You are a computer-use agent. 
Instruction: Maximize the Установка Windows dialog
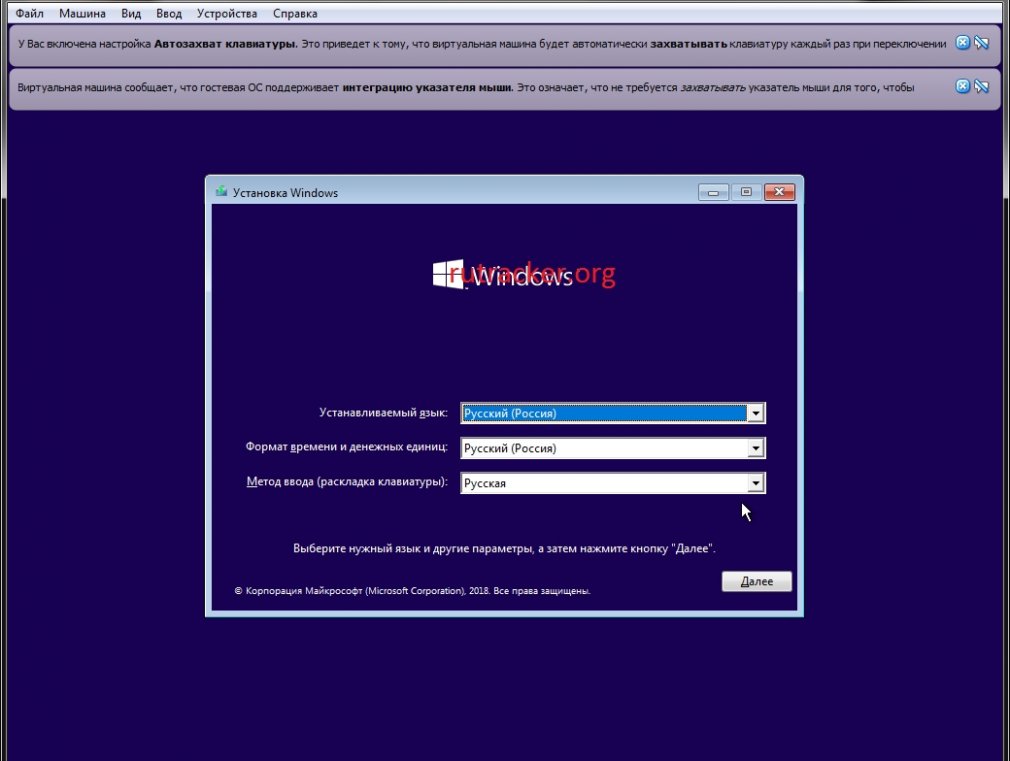746,192
